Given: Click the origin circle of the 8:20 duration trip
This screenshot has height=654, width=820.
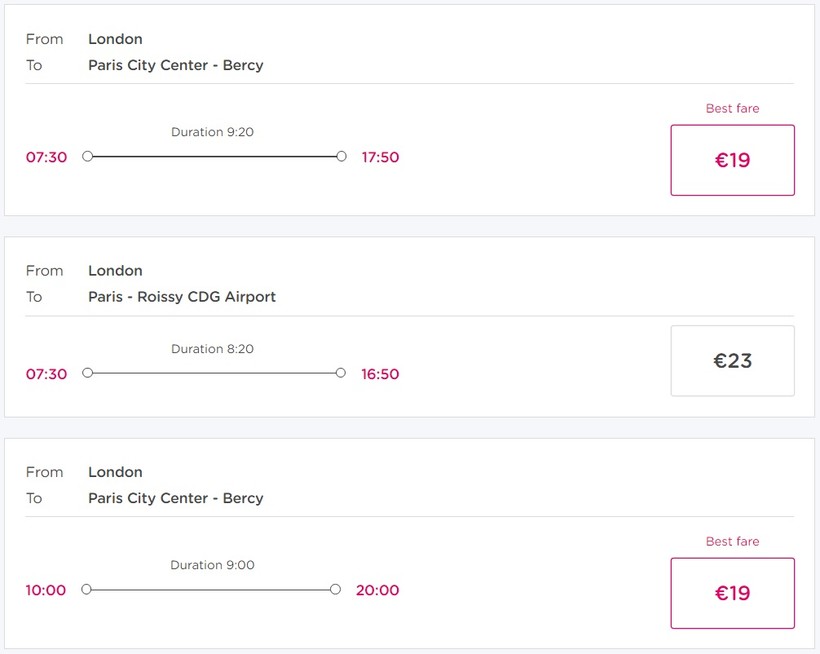Looking at the screenshot, I should 87,373.
